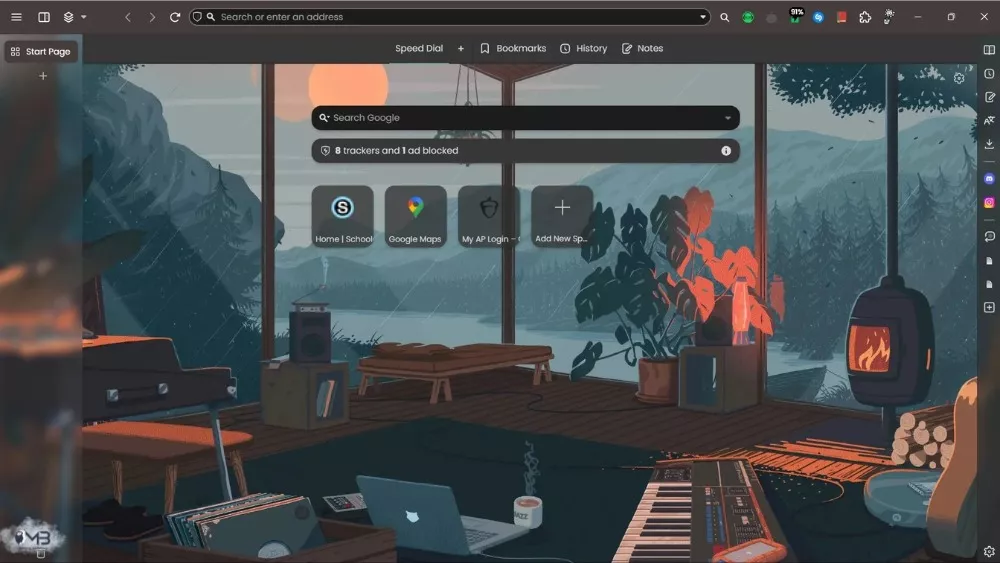
Task: Open the Extensions puzzle-piece menu
Action: (x=865, y=17)
